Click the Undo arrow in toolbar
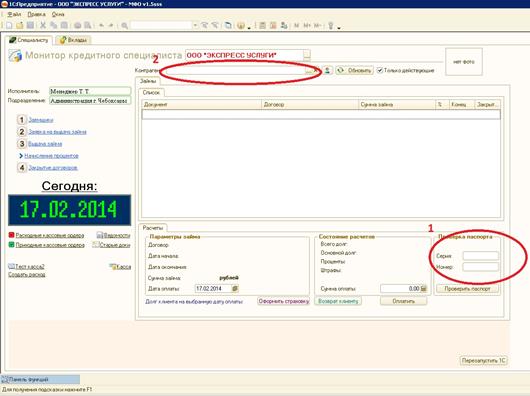Screen dimensions: 530x396 [x=101, y=25]
